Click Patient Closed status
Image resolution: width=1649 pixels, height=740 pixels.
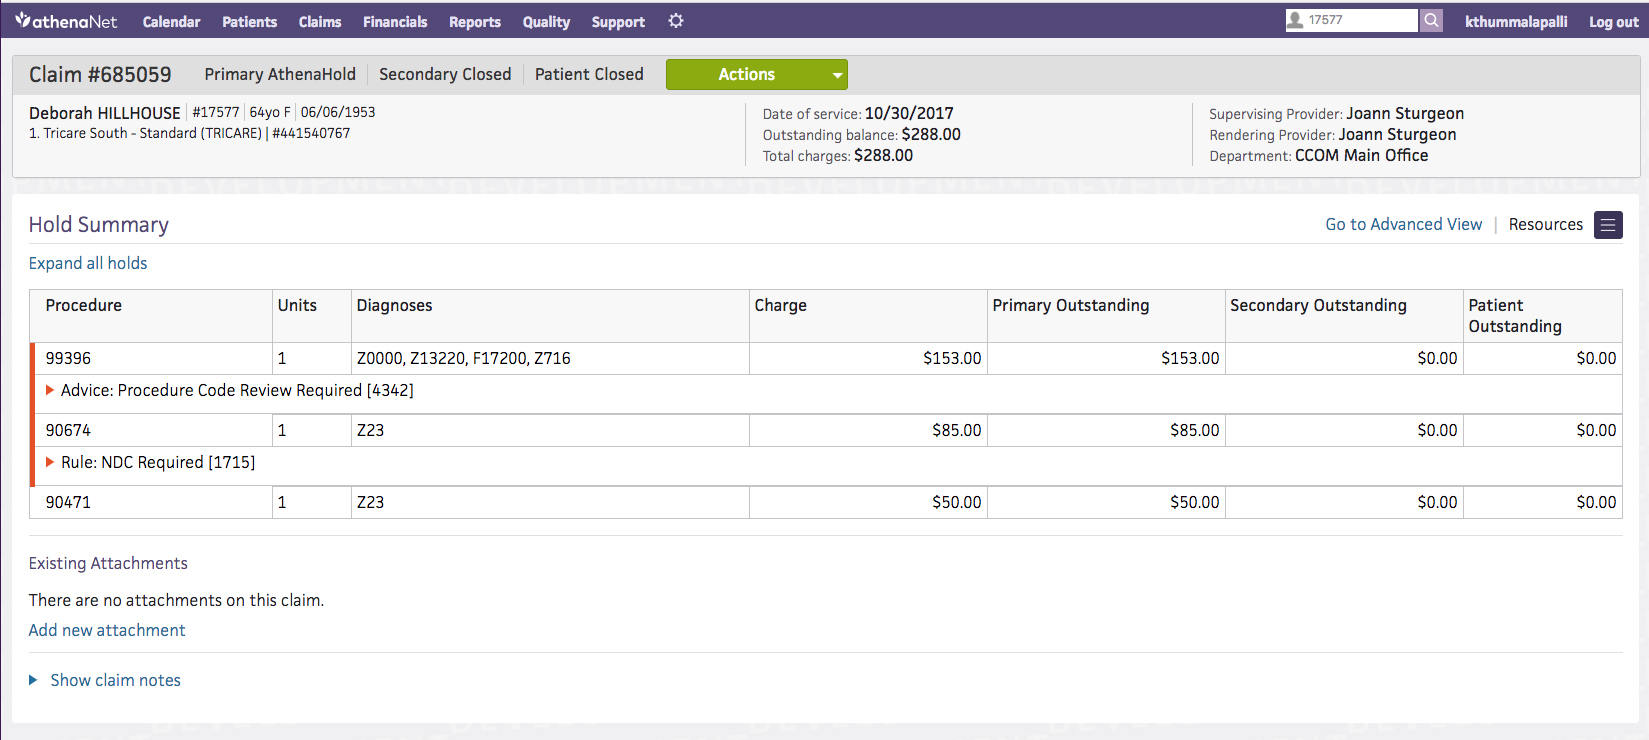tap(589, 75)
